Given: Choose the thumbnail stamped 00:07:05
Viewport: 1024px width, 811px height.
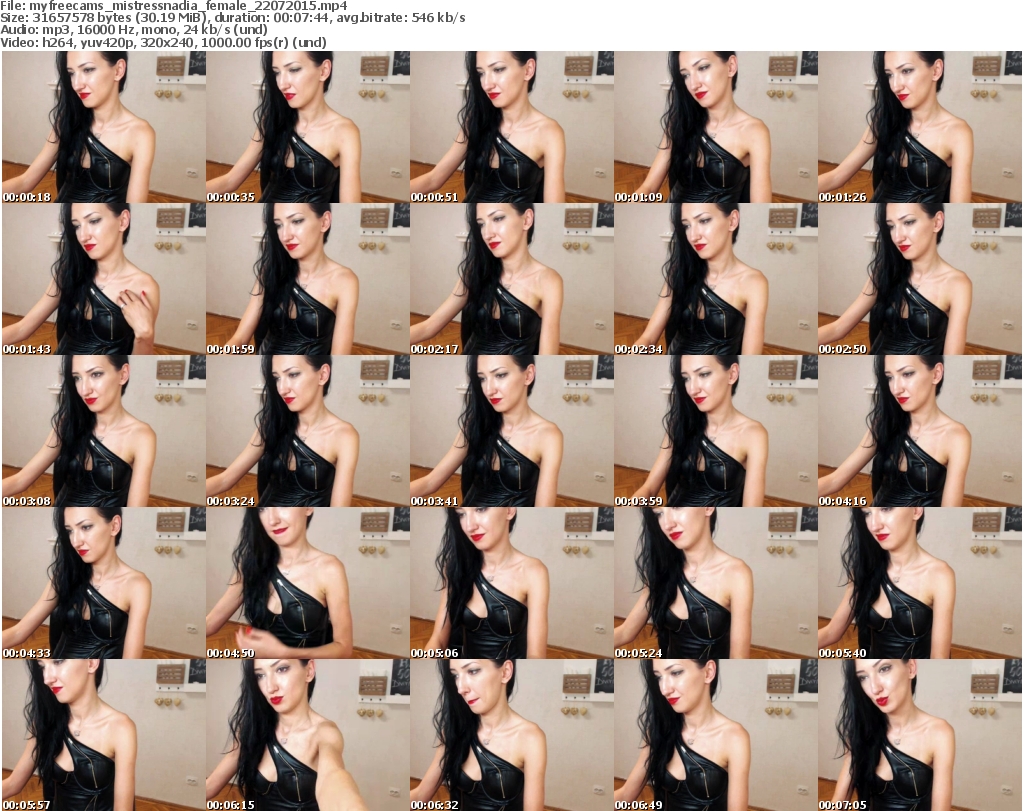Looking at the screenshot, I should click(920, 735).
